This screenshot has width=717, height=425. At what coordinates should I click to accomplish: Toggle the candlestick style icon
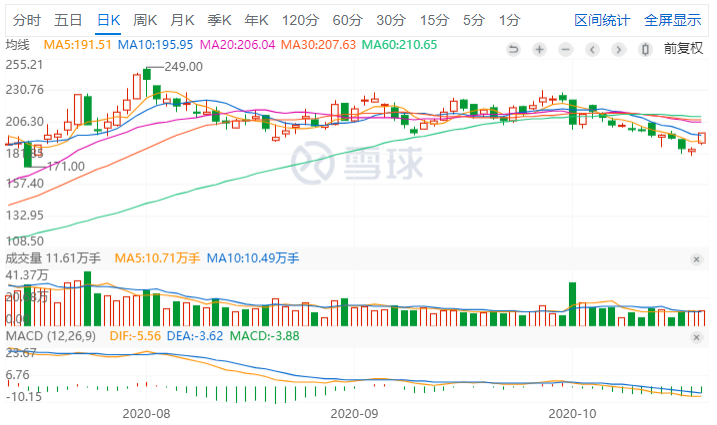pyautogui.click(x=645, y=49)
